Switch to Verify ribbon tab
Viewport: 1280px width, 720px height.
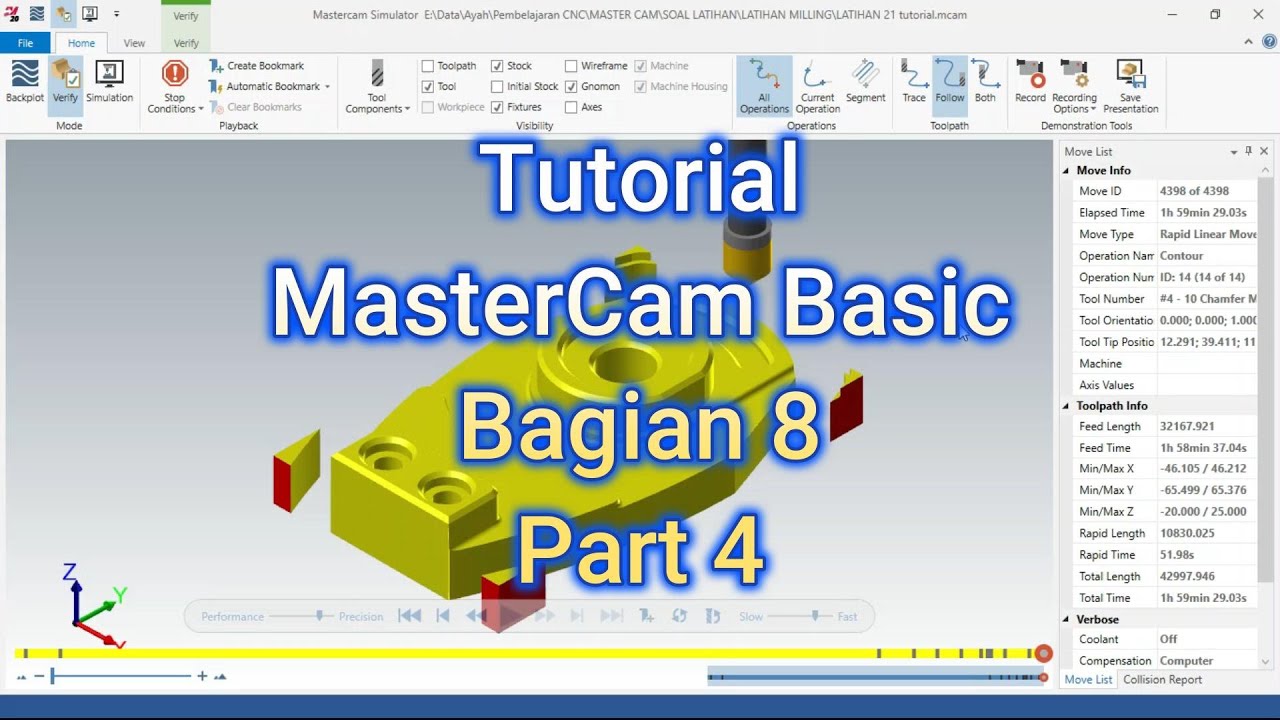pos(186,43)
